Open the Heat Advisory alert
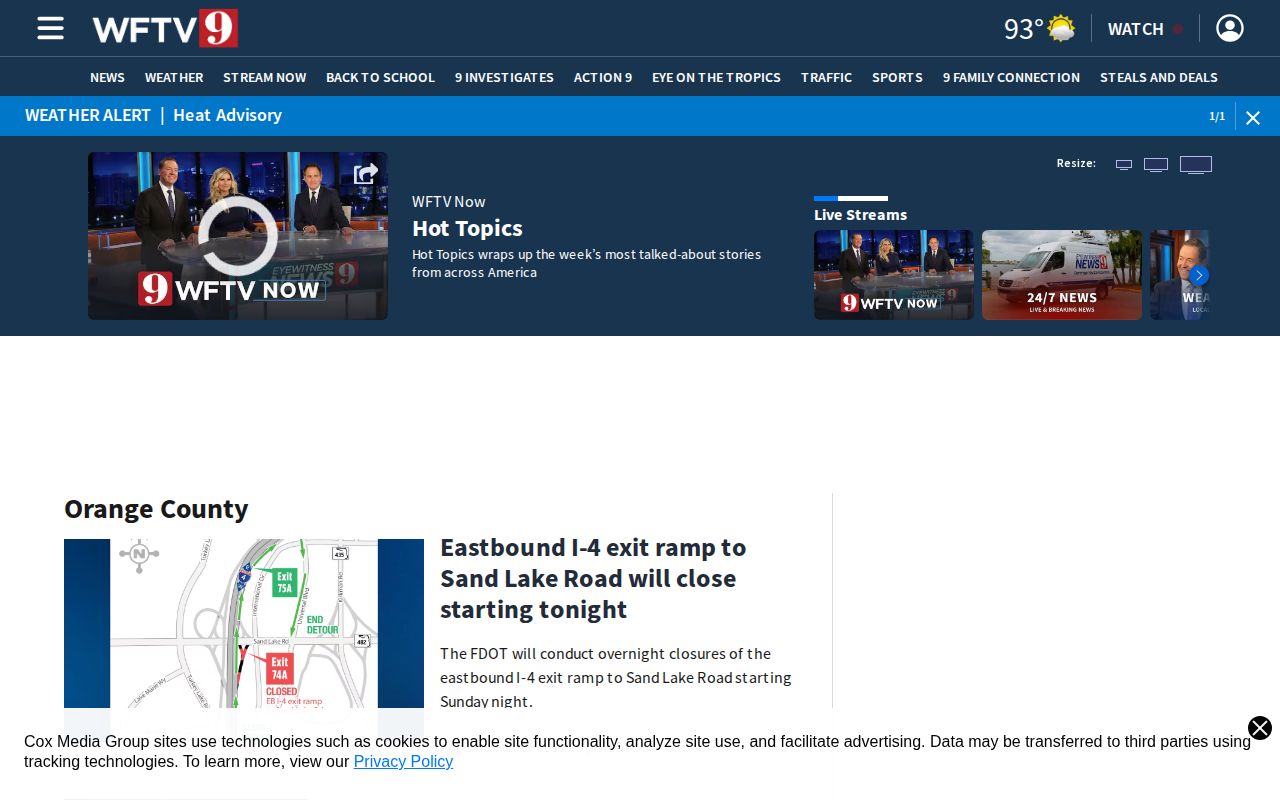The image size is (1280, 800). (227, 115)
